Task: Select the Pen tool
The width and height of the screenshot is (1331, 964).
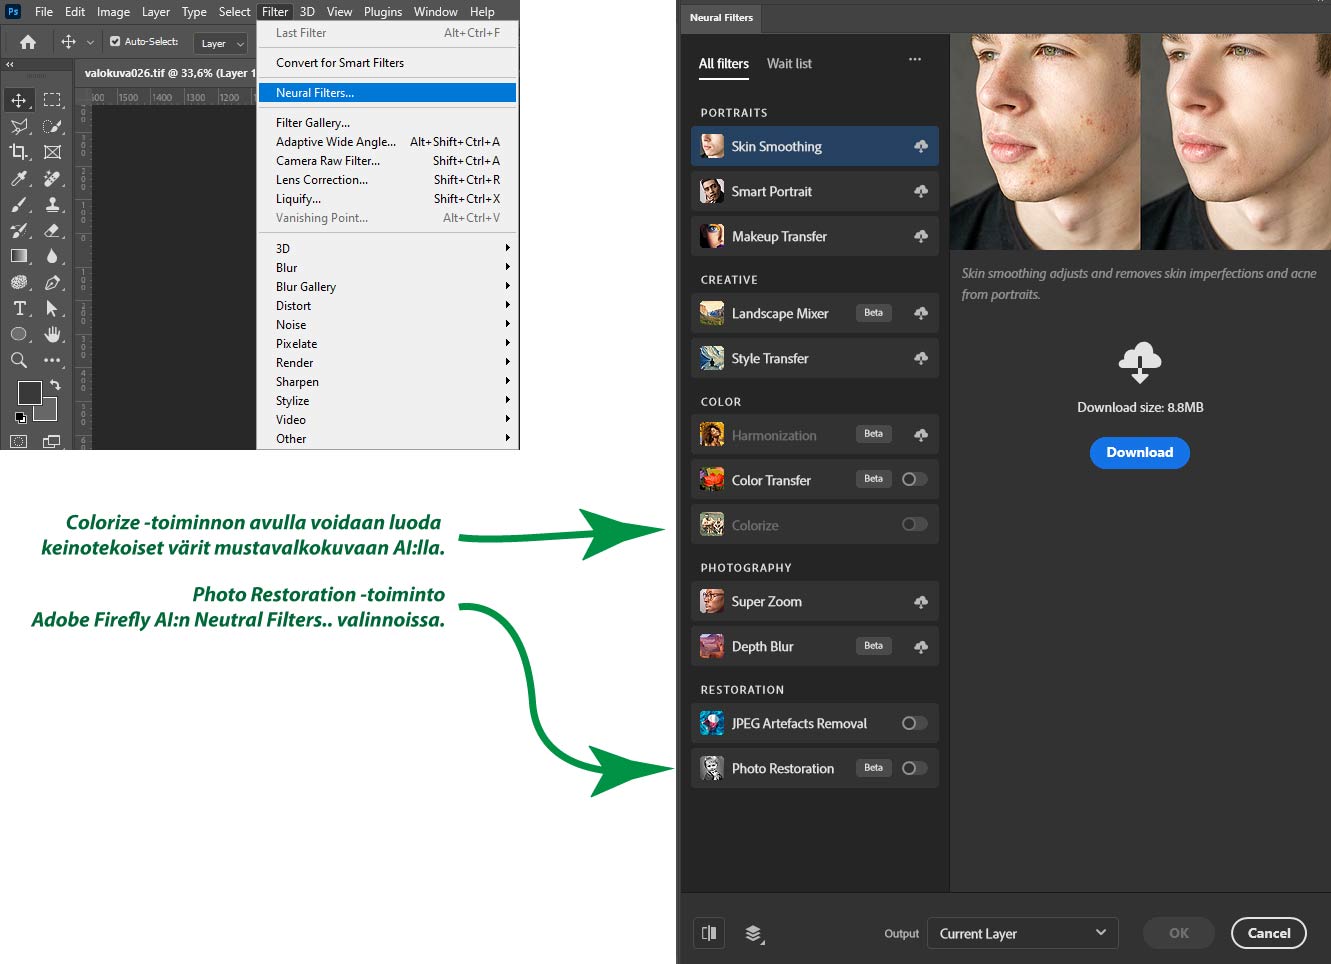Action: pos(53,282)
